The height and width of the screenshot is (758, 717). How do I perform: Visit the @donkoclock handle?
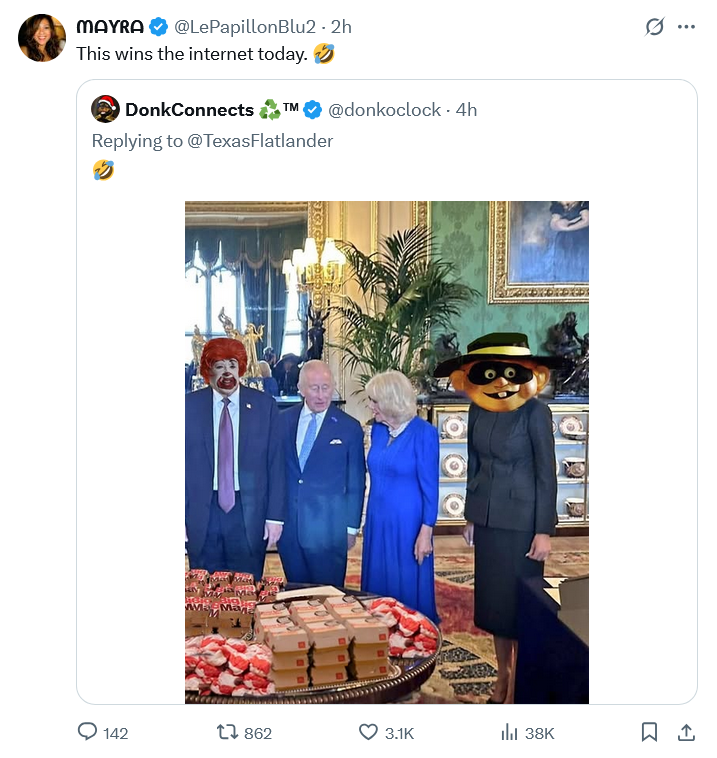(x=385, y=110)
